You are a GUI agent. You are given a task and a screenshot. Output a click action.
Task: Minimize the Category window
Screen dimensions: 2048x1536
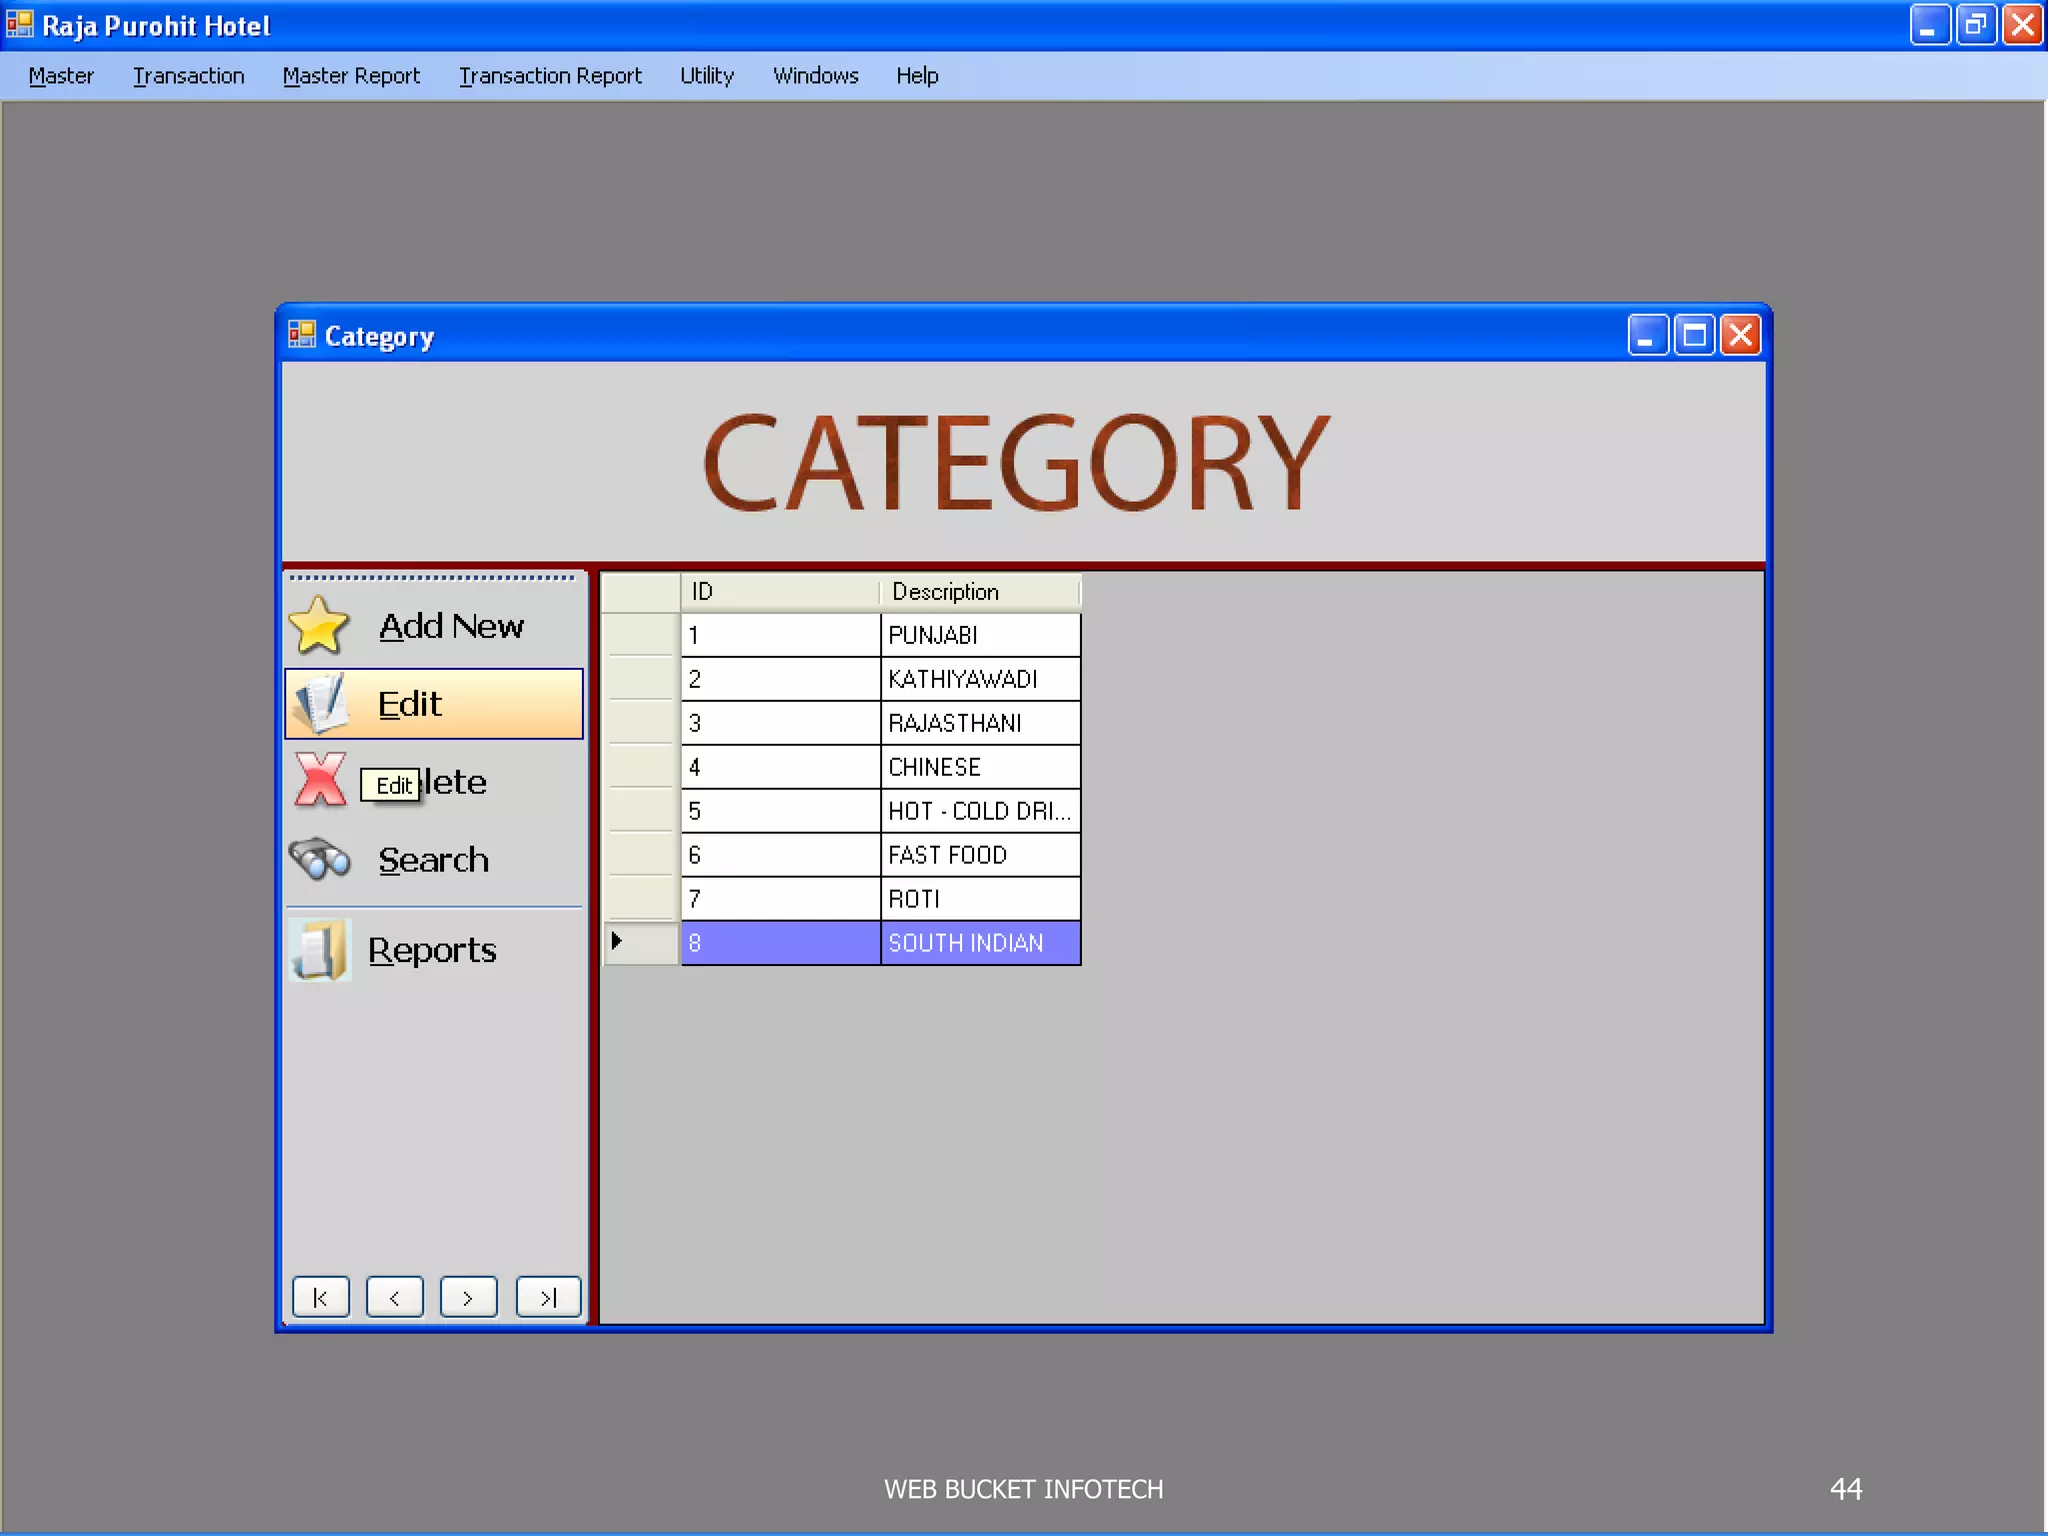pyautogui.click(x=1648, y=335)
